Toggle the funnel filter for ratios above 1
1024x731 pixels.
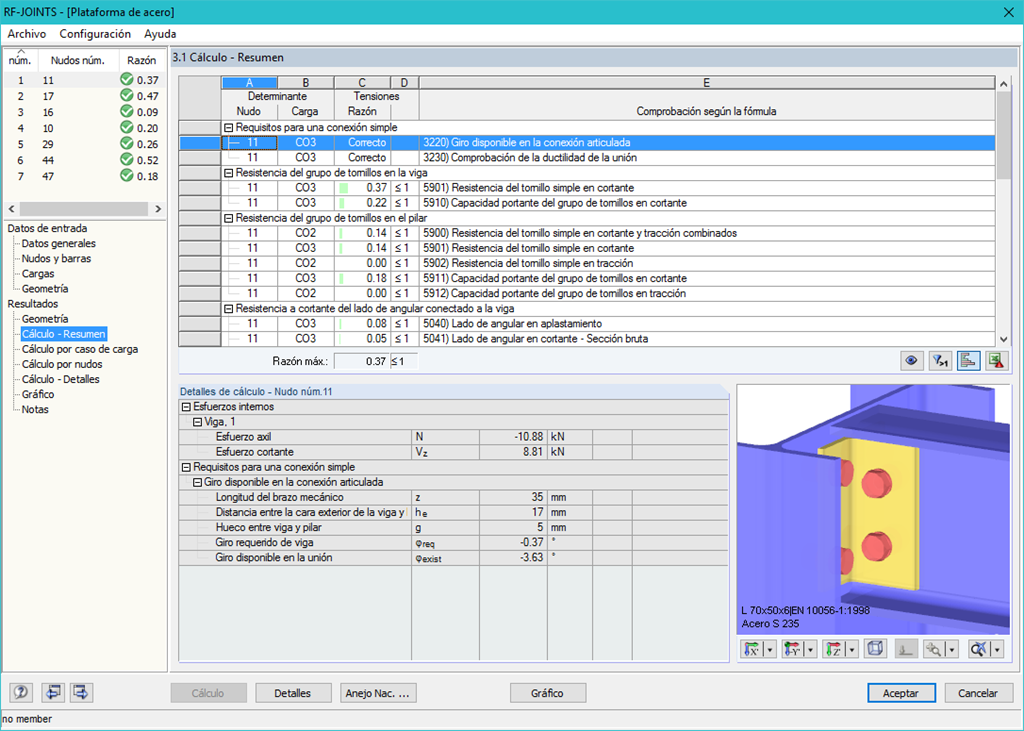[940, 361]
